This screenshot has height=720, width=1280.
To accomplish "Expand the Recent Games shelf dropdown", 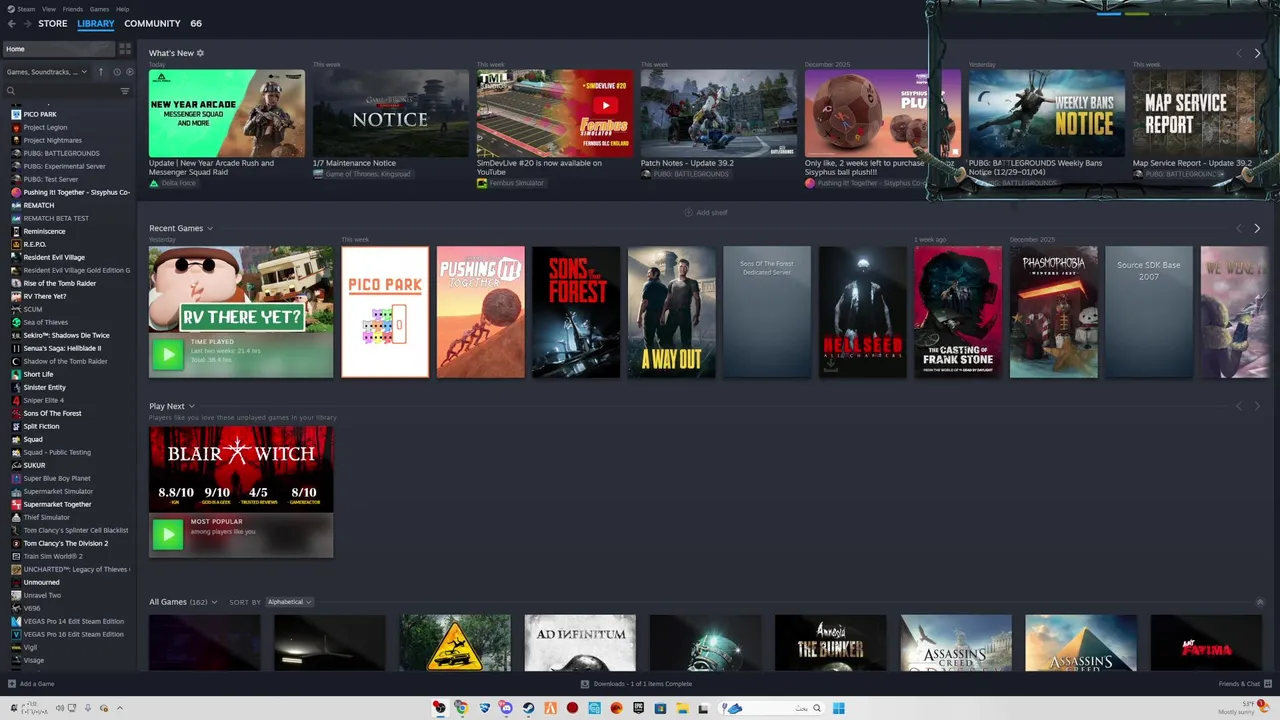I will pos(209,228).
